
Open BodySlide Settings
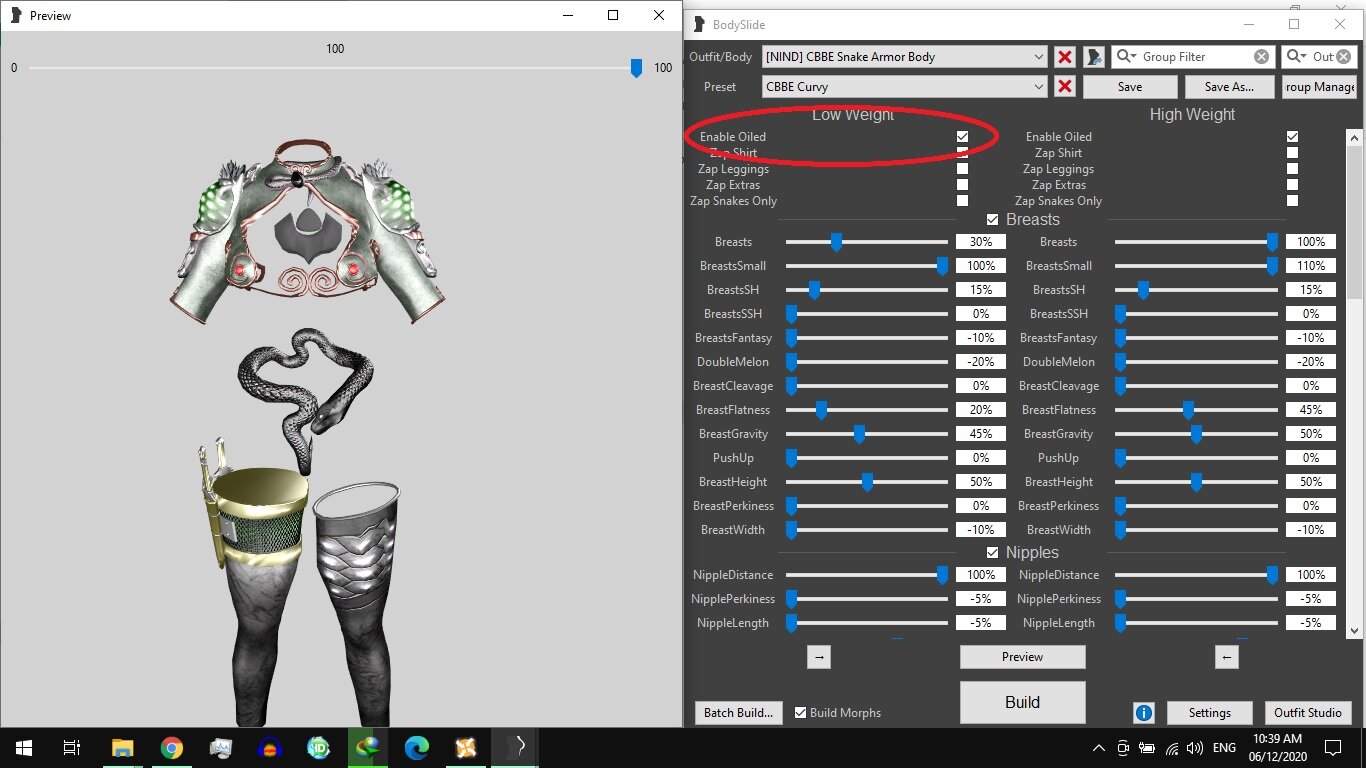1209,713
